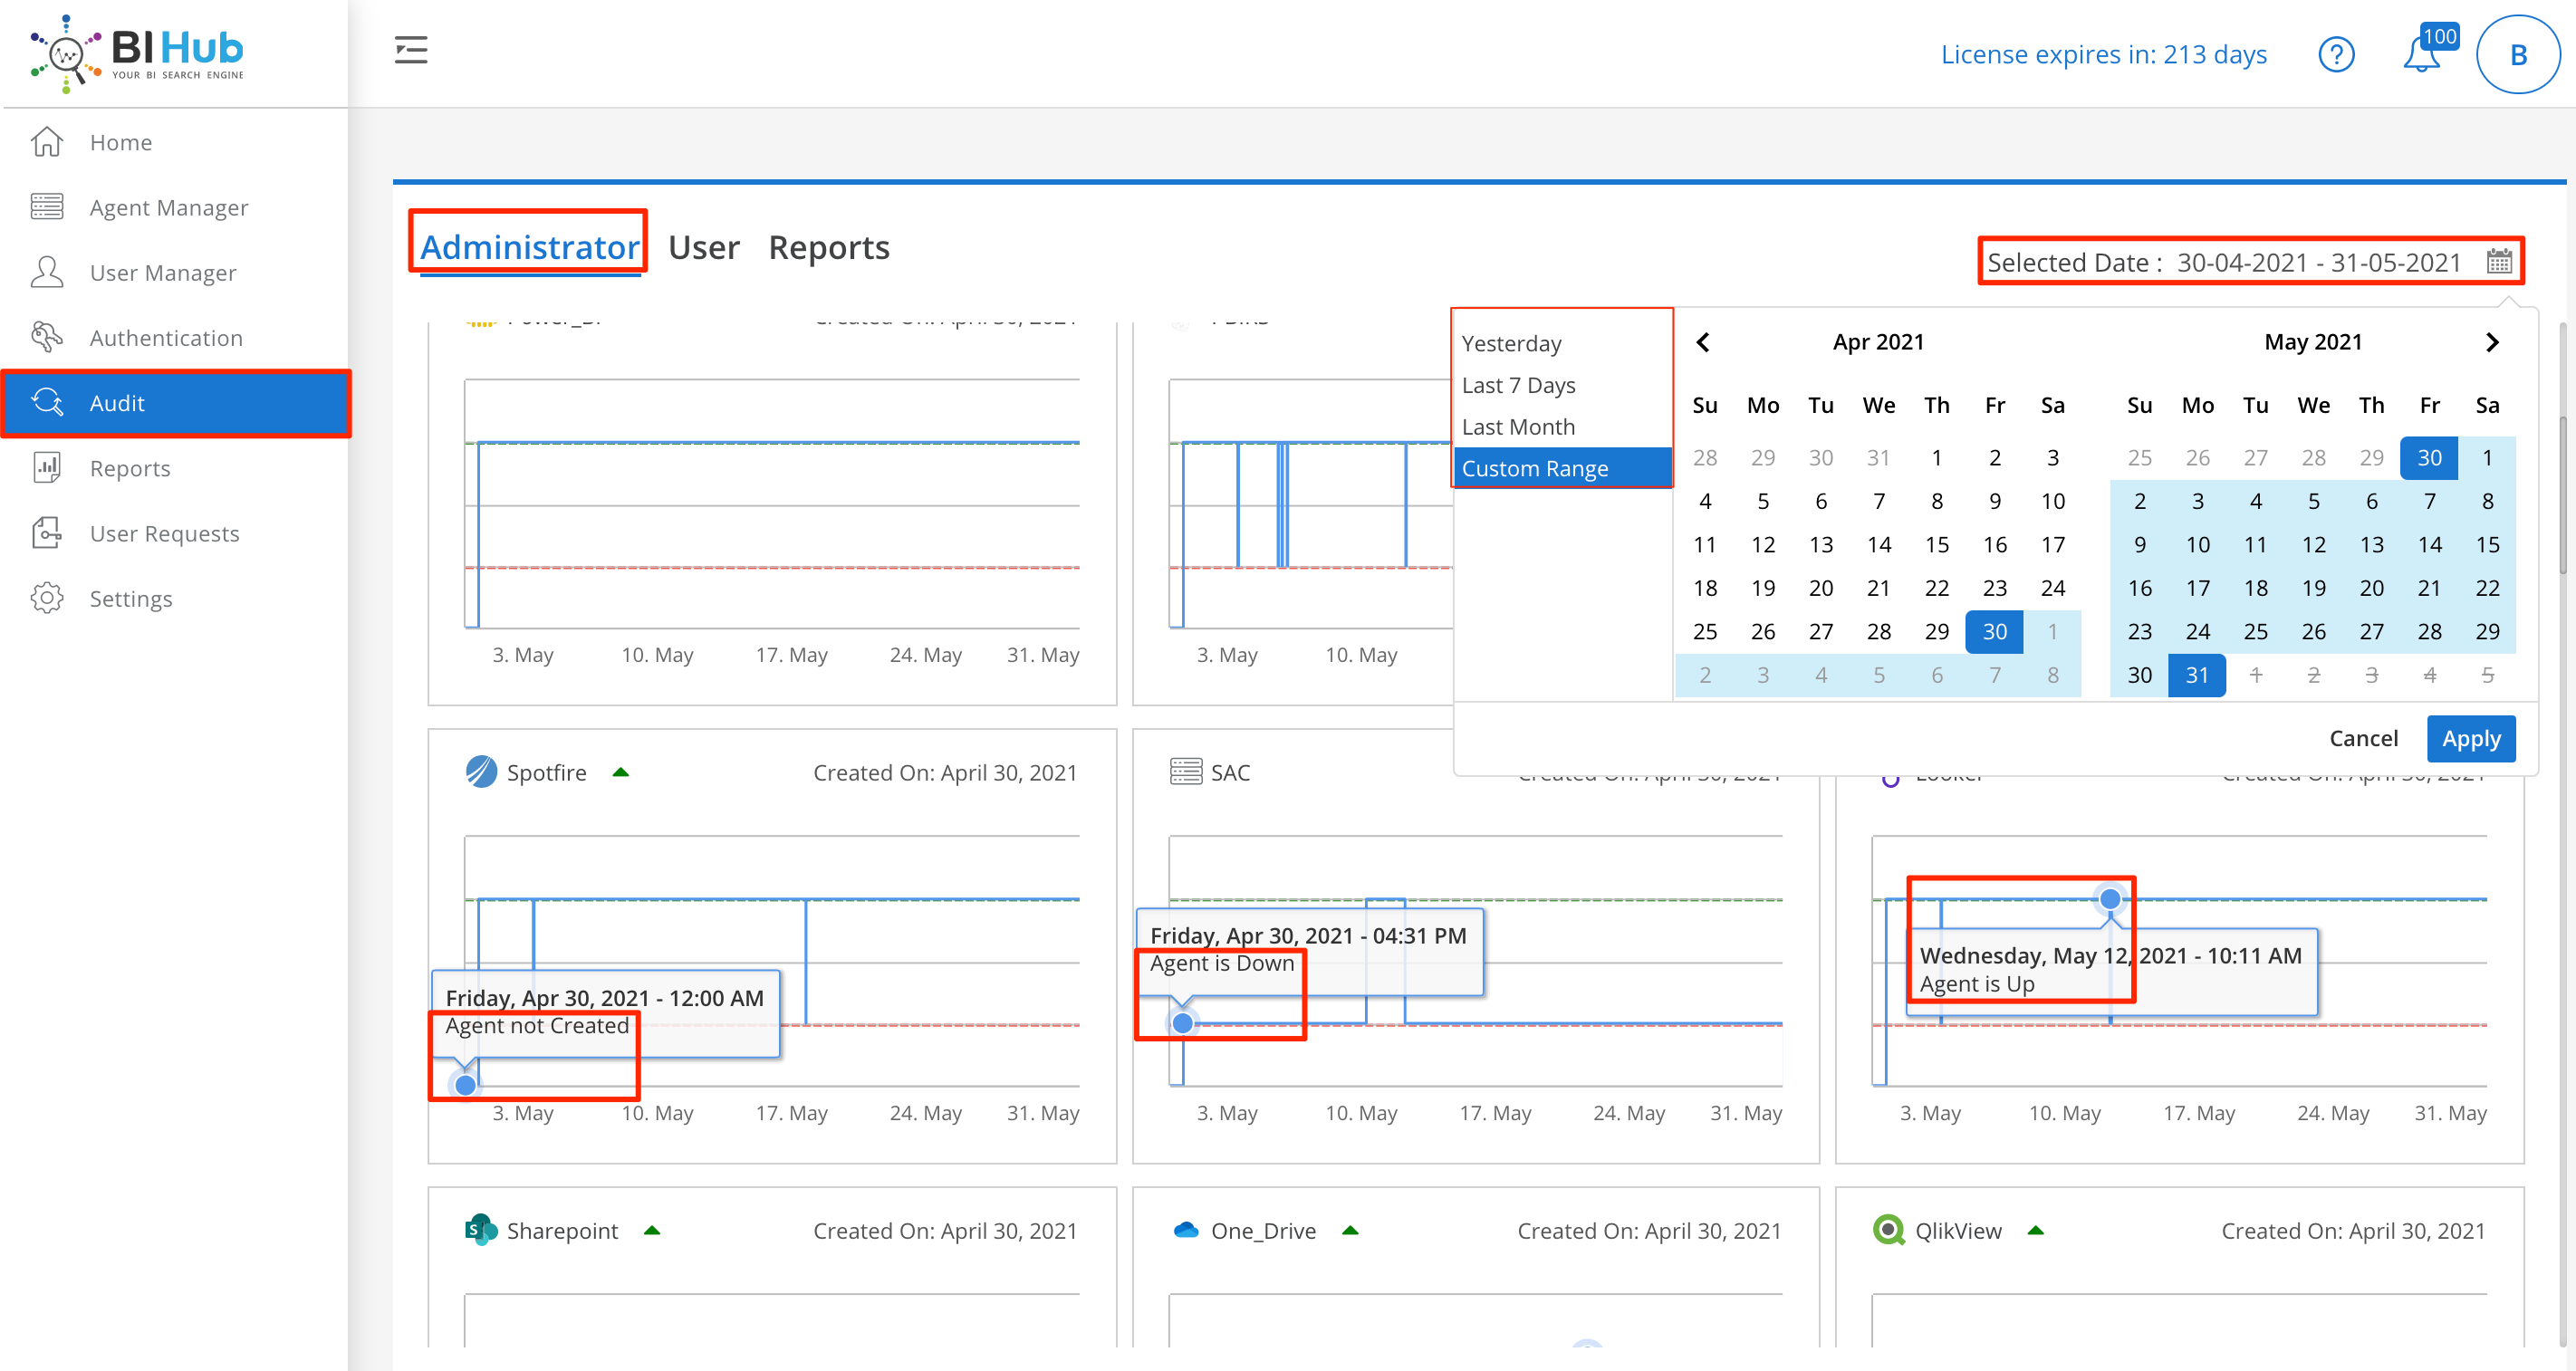2576x1371 pixels.
Task: Click the One_Drive cloud icon
Action: point(1185,1230)
